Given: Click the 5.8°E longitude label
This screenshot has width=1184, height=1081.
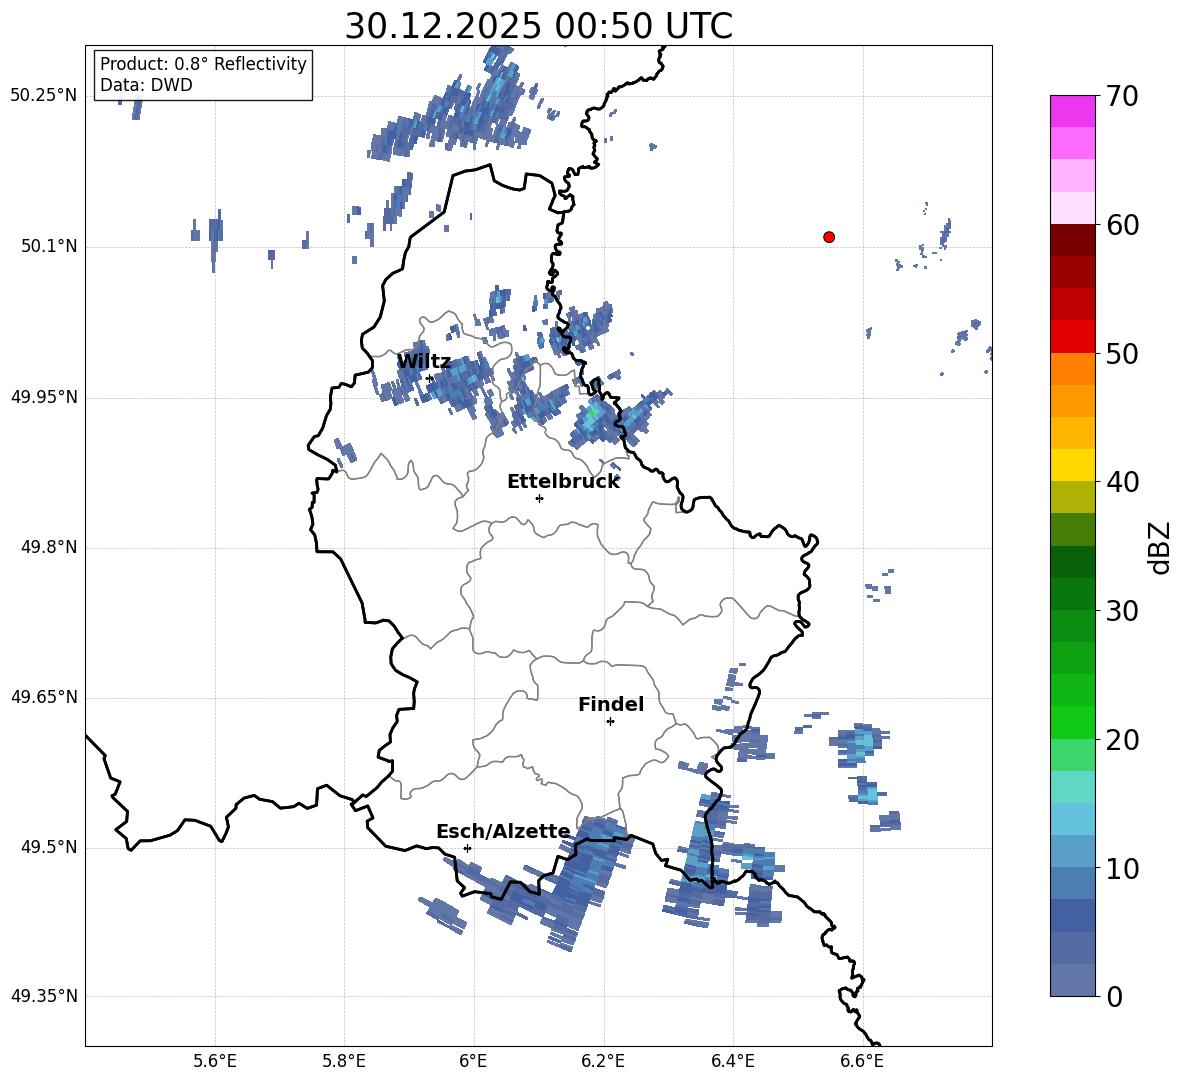Looking at the screenshot, I should point(344,1061).
